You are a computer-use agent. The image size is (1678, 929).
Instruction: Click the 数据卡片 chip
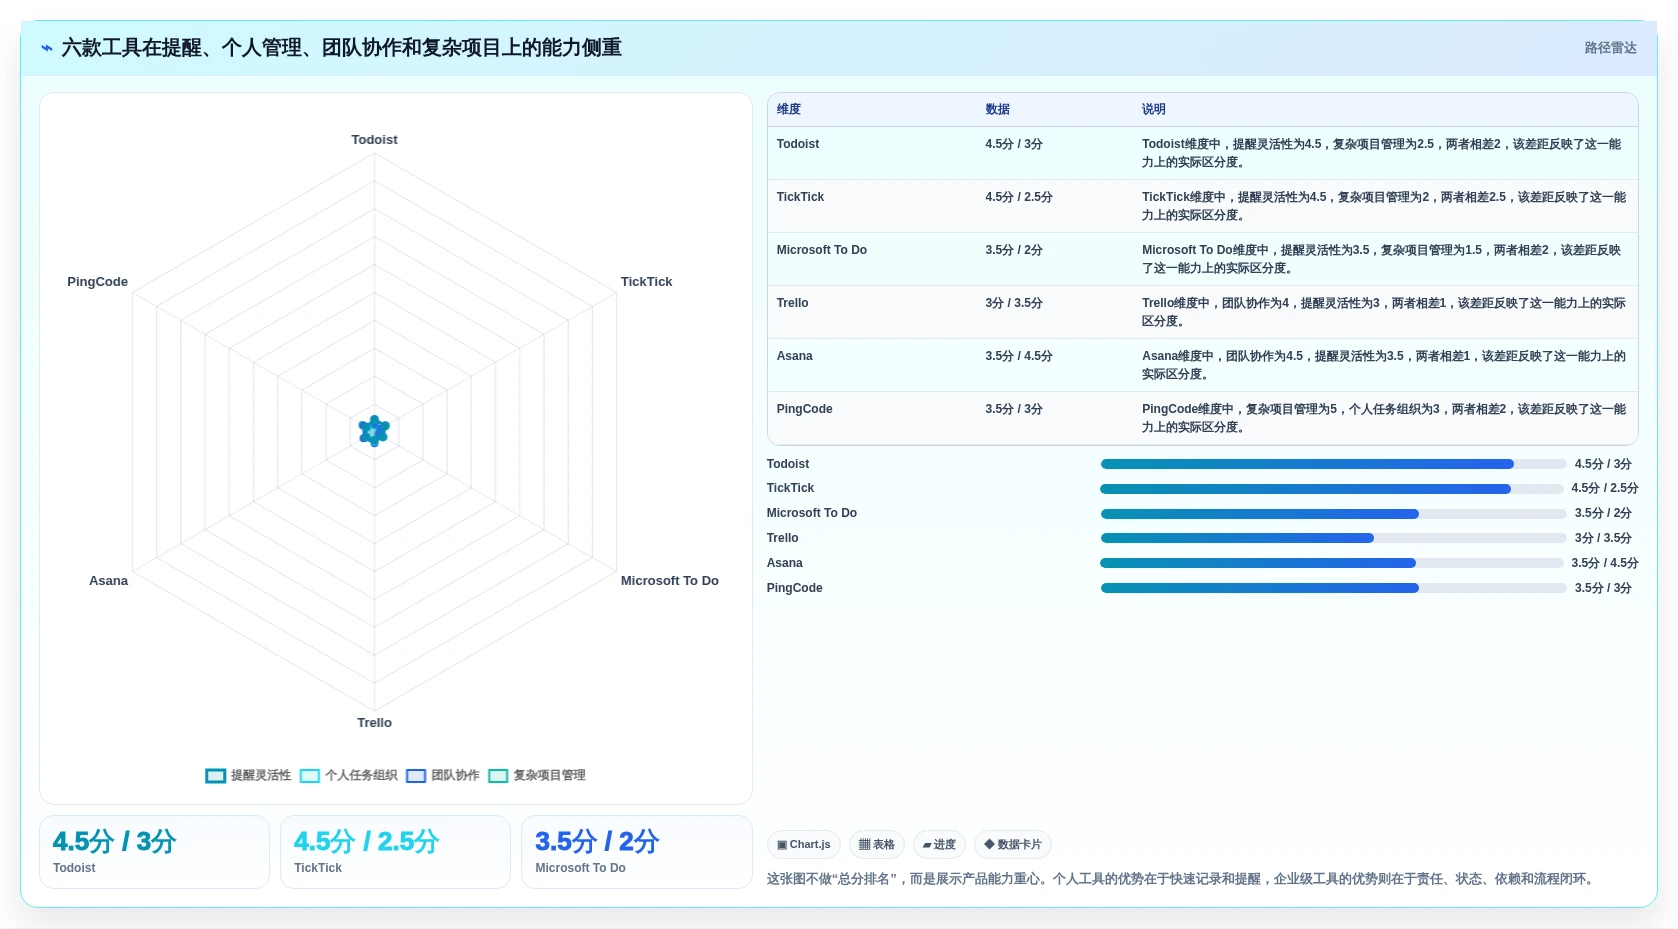click(x=1013, y=845)
